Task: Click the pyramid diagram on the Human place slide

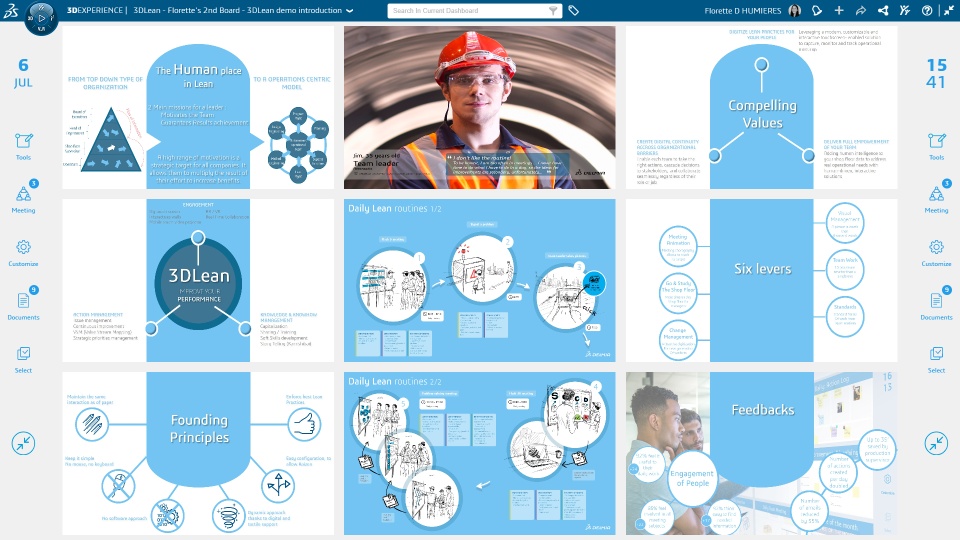Action: (x=111, y=140)
